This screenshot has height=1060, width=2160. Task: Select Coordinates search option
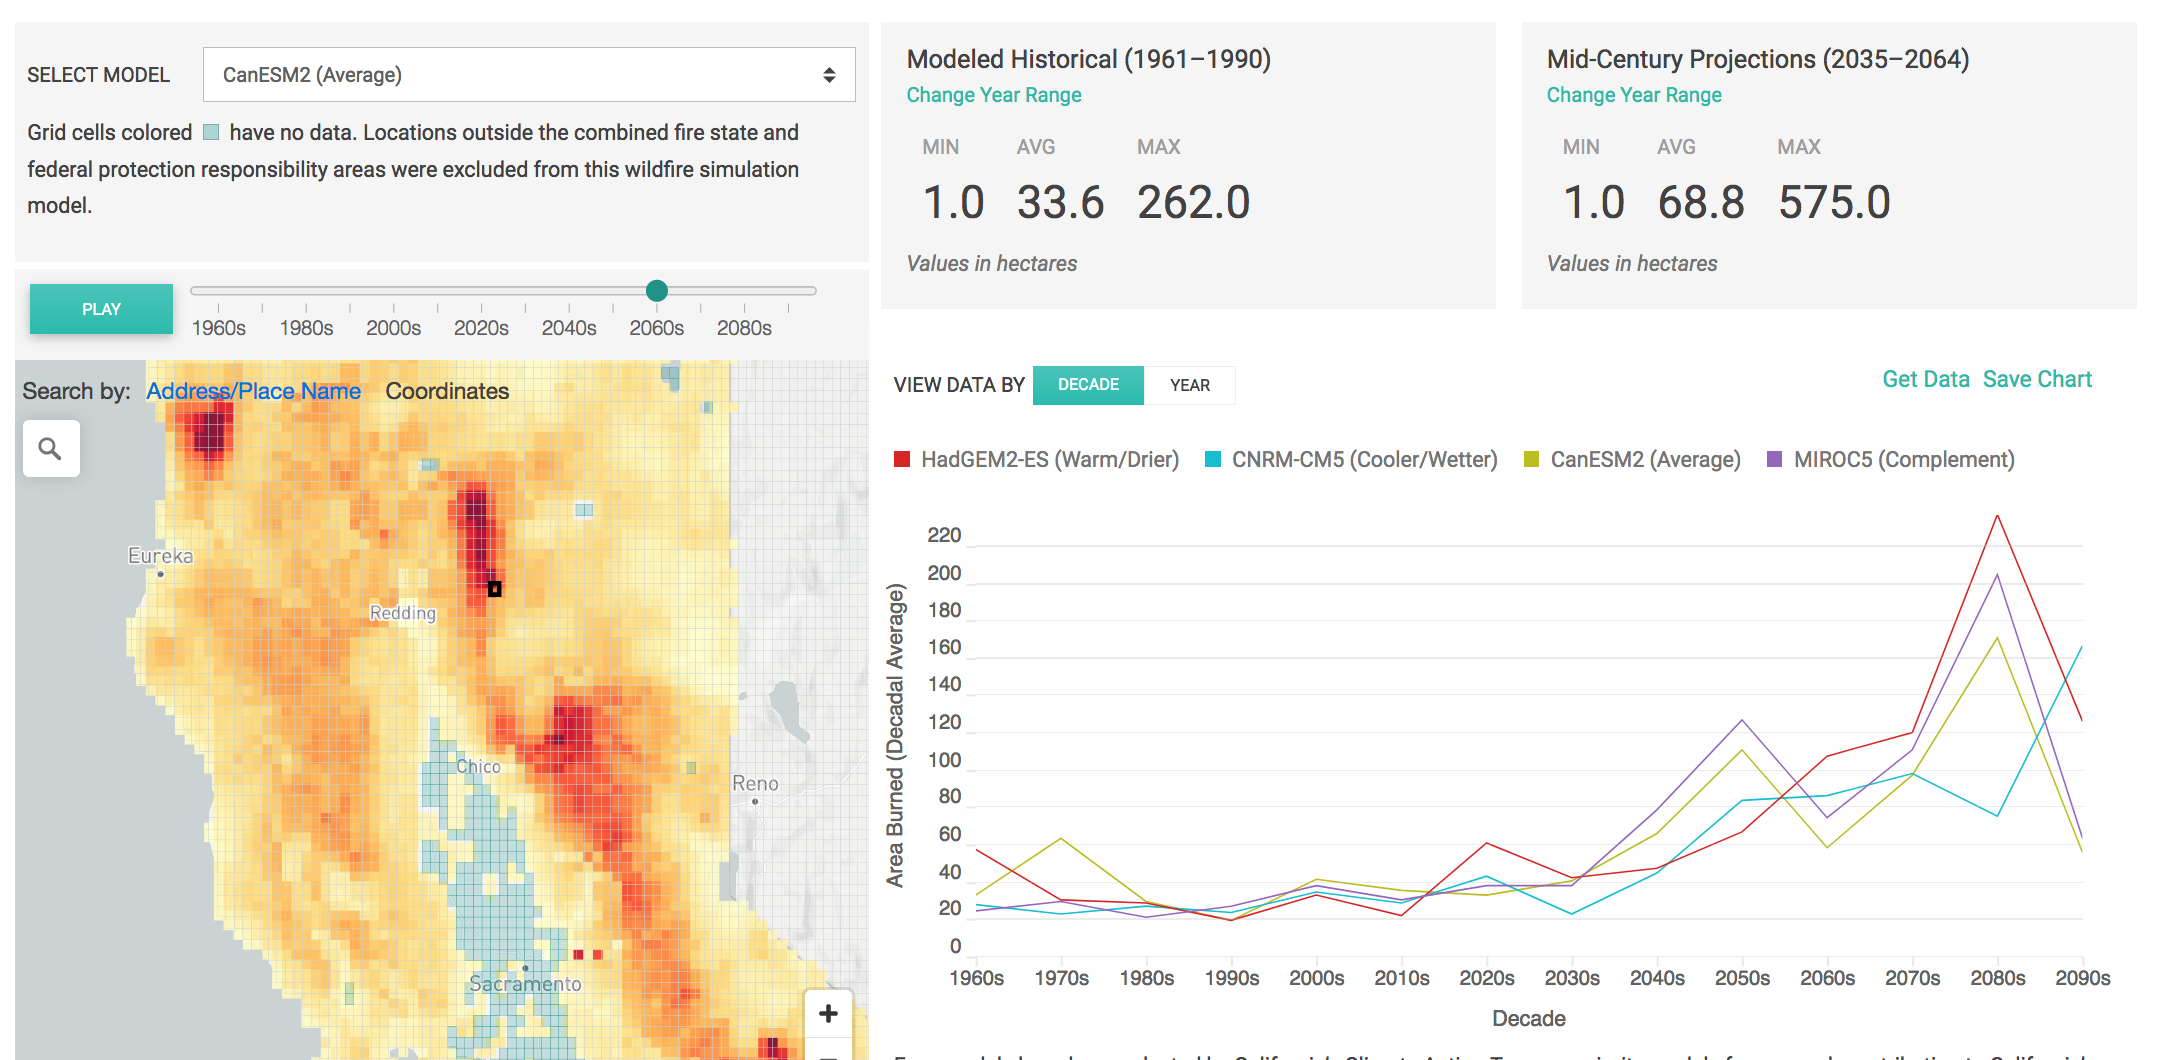(447, 391)
